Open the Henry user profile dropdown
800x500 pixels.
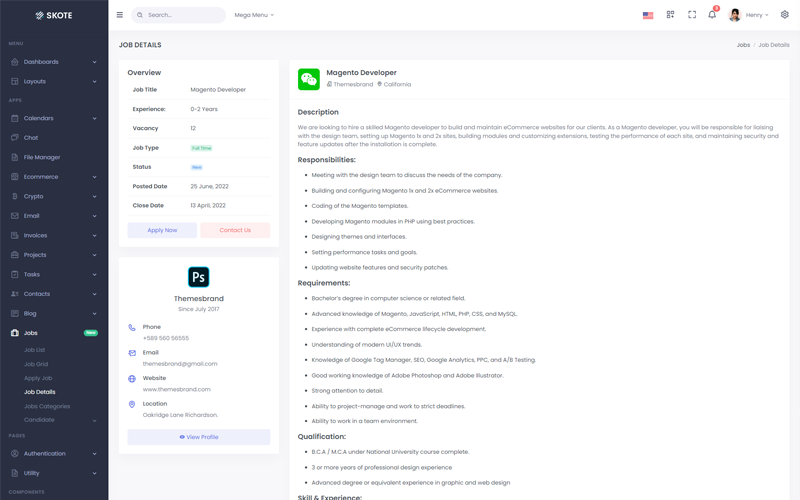click(748, 15)
